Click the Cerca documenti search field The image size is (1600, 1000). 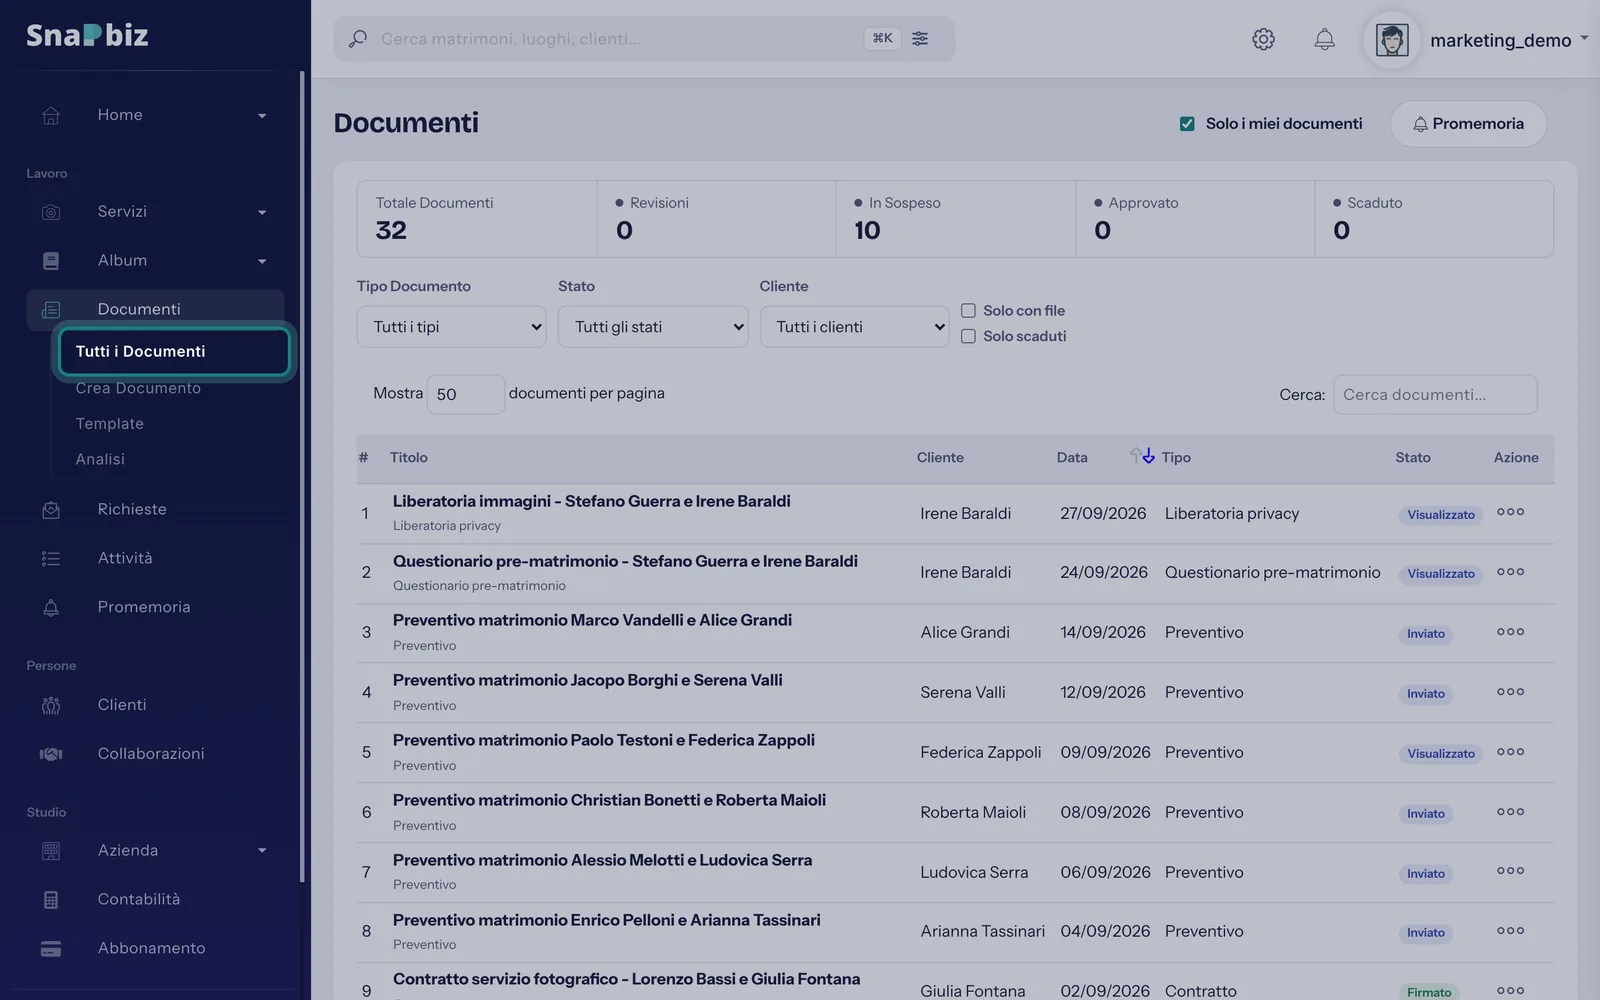[1435, 395]
